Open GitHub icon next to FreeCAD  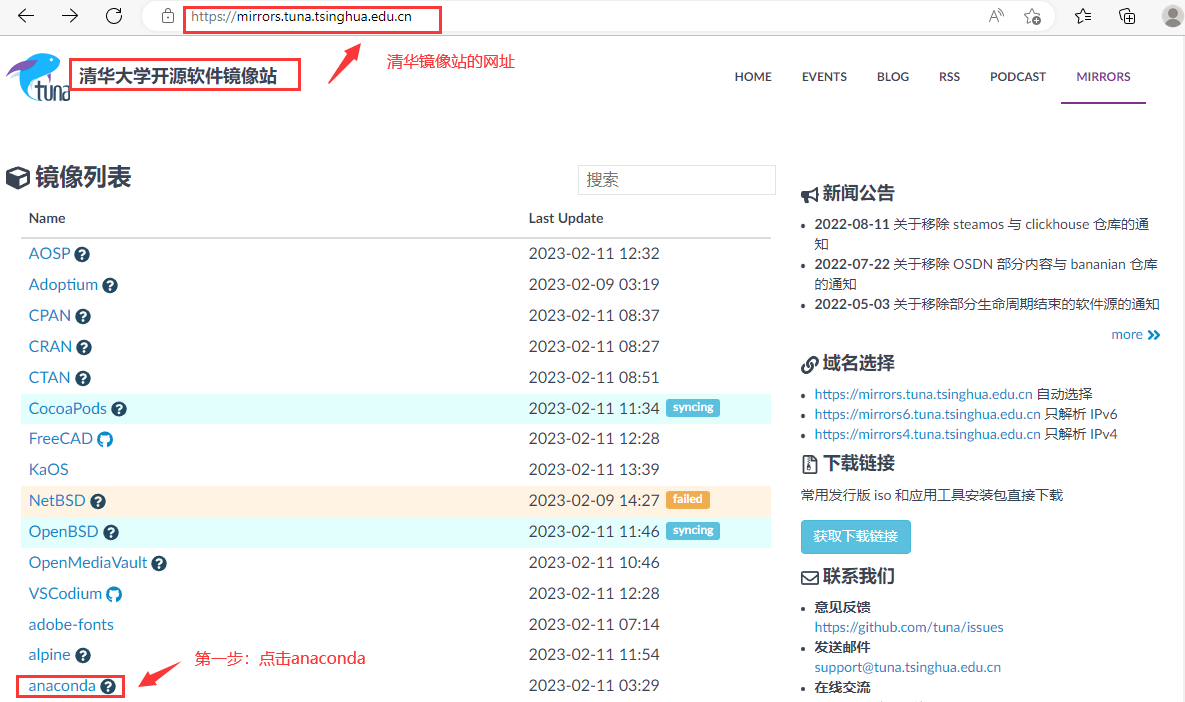(105, 440)
